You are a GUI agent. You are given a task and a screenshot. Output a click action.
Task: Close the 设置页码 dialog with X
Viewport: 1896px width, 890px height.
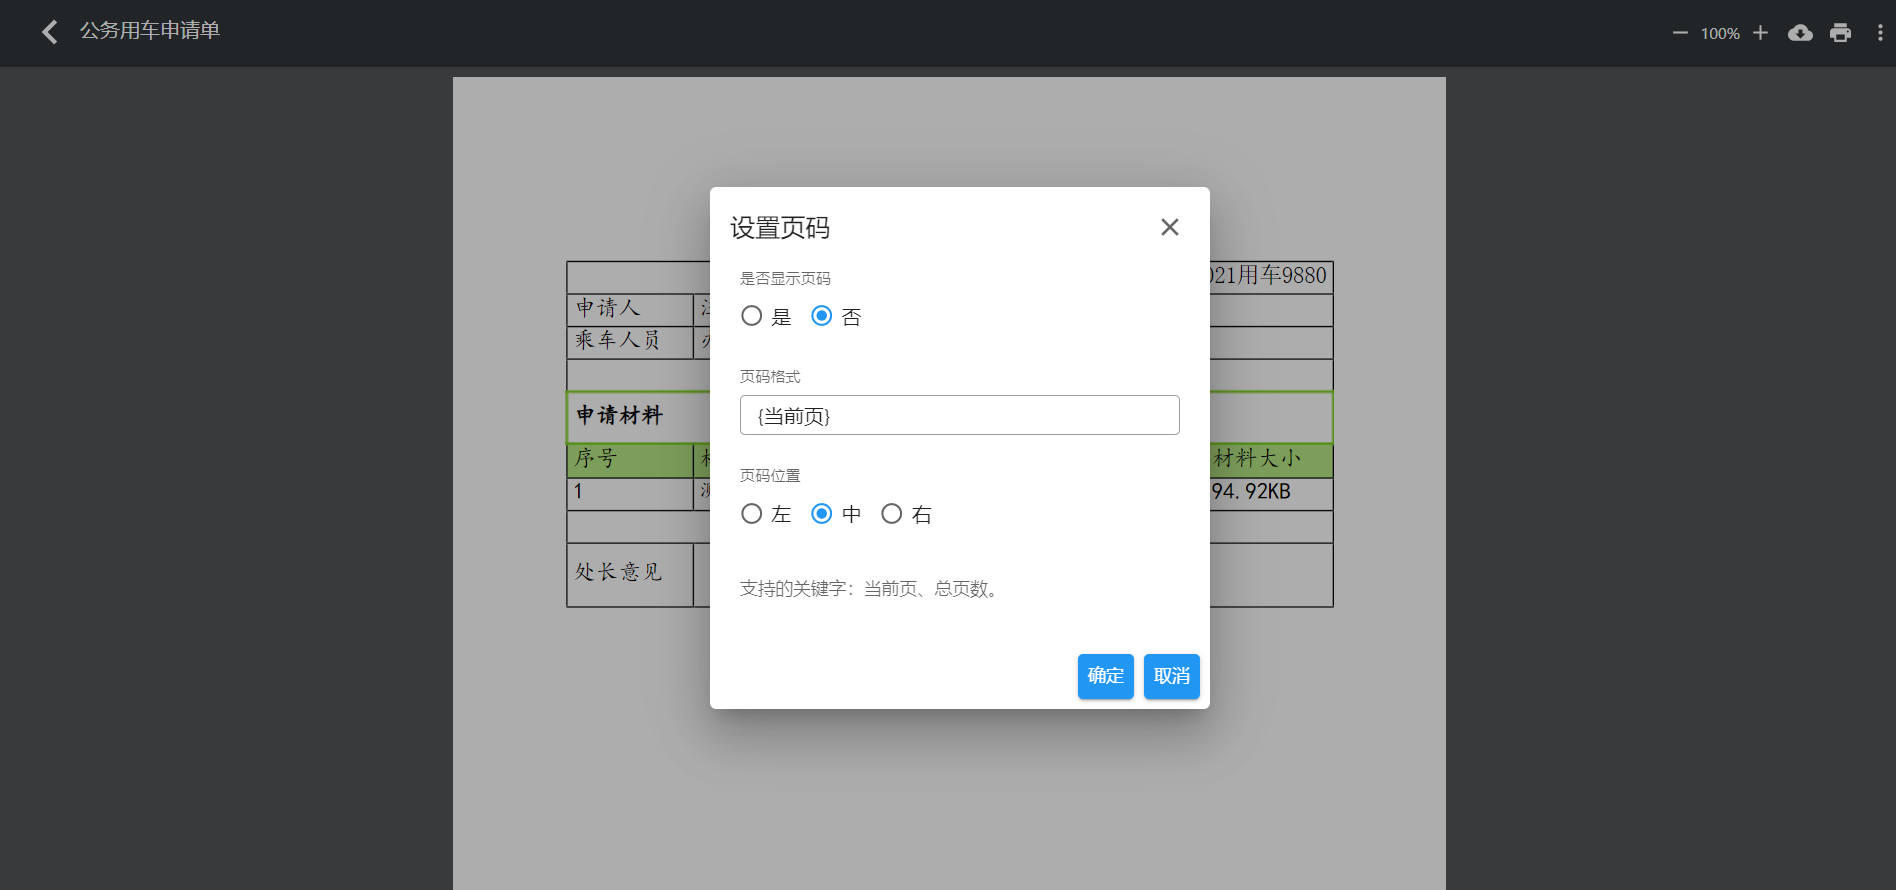[1169, 227]
